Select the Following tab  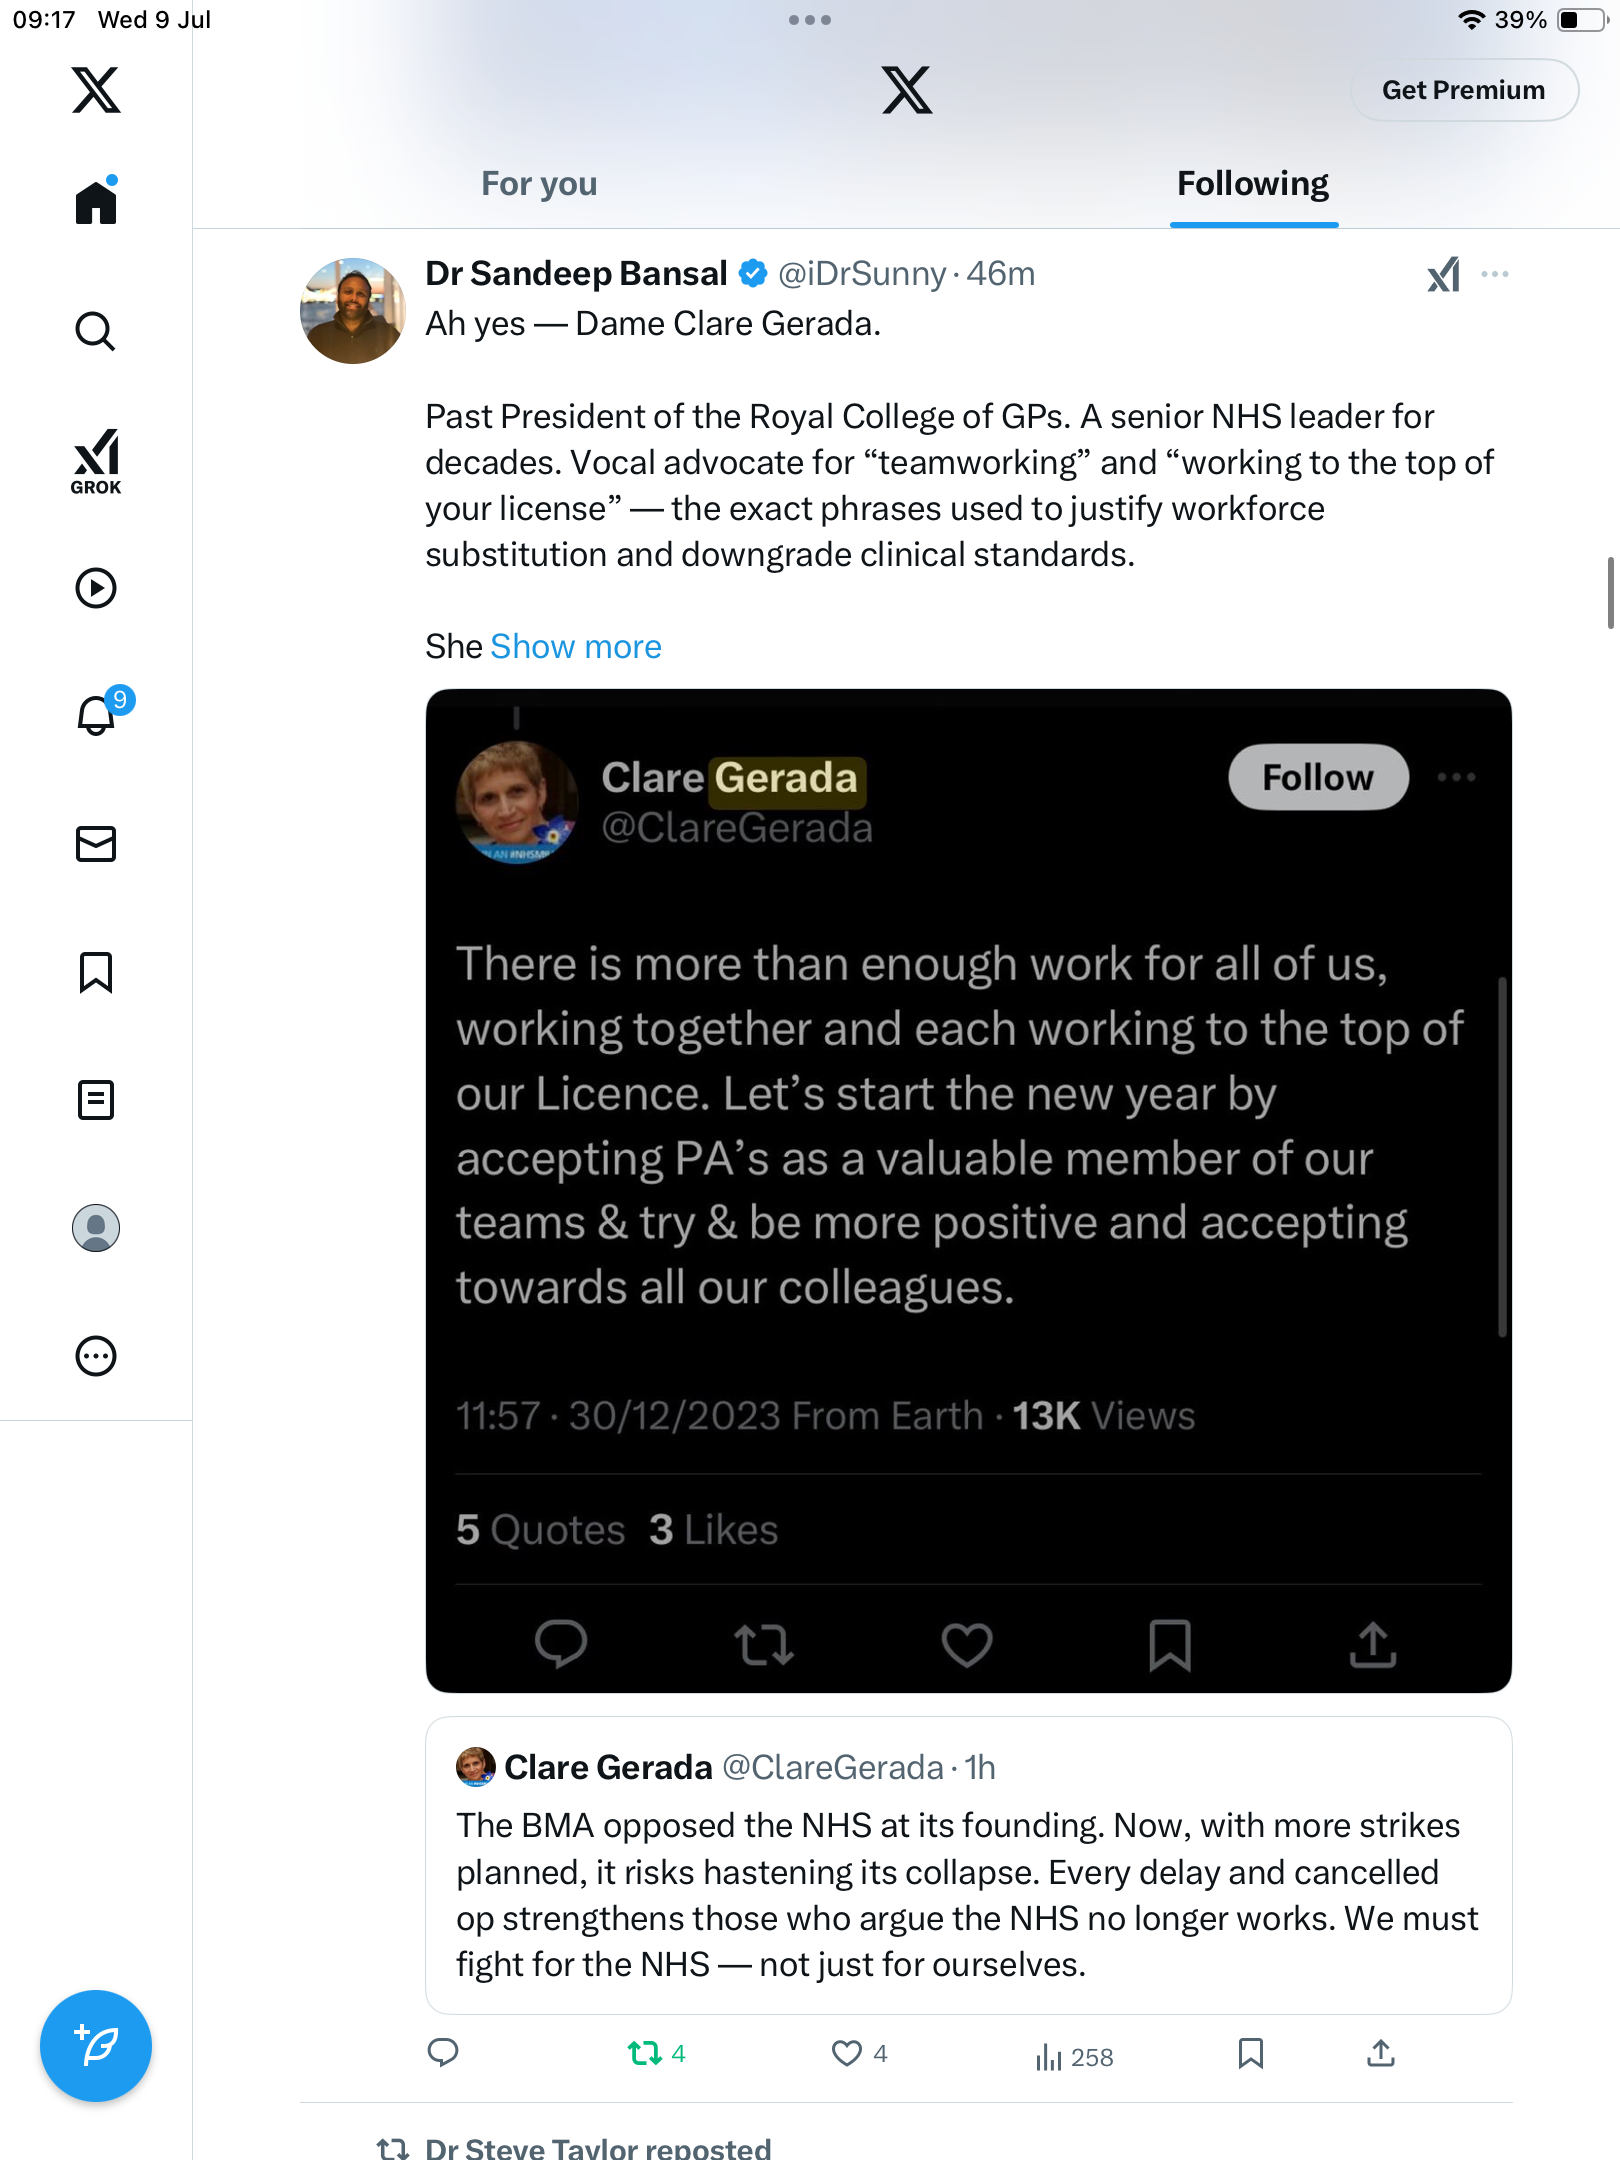pyautogui.click(x=1253, y=184)
